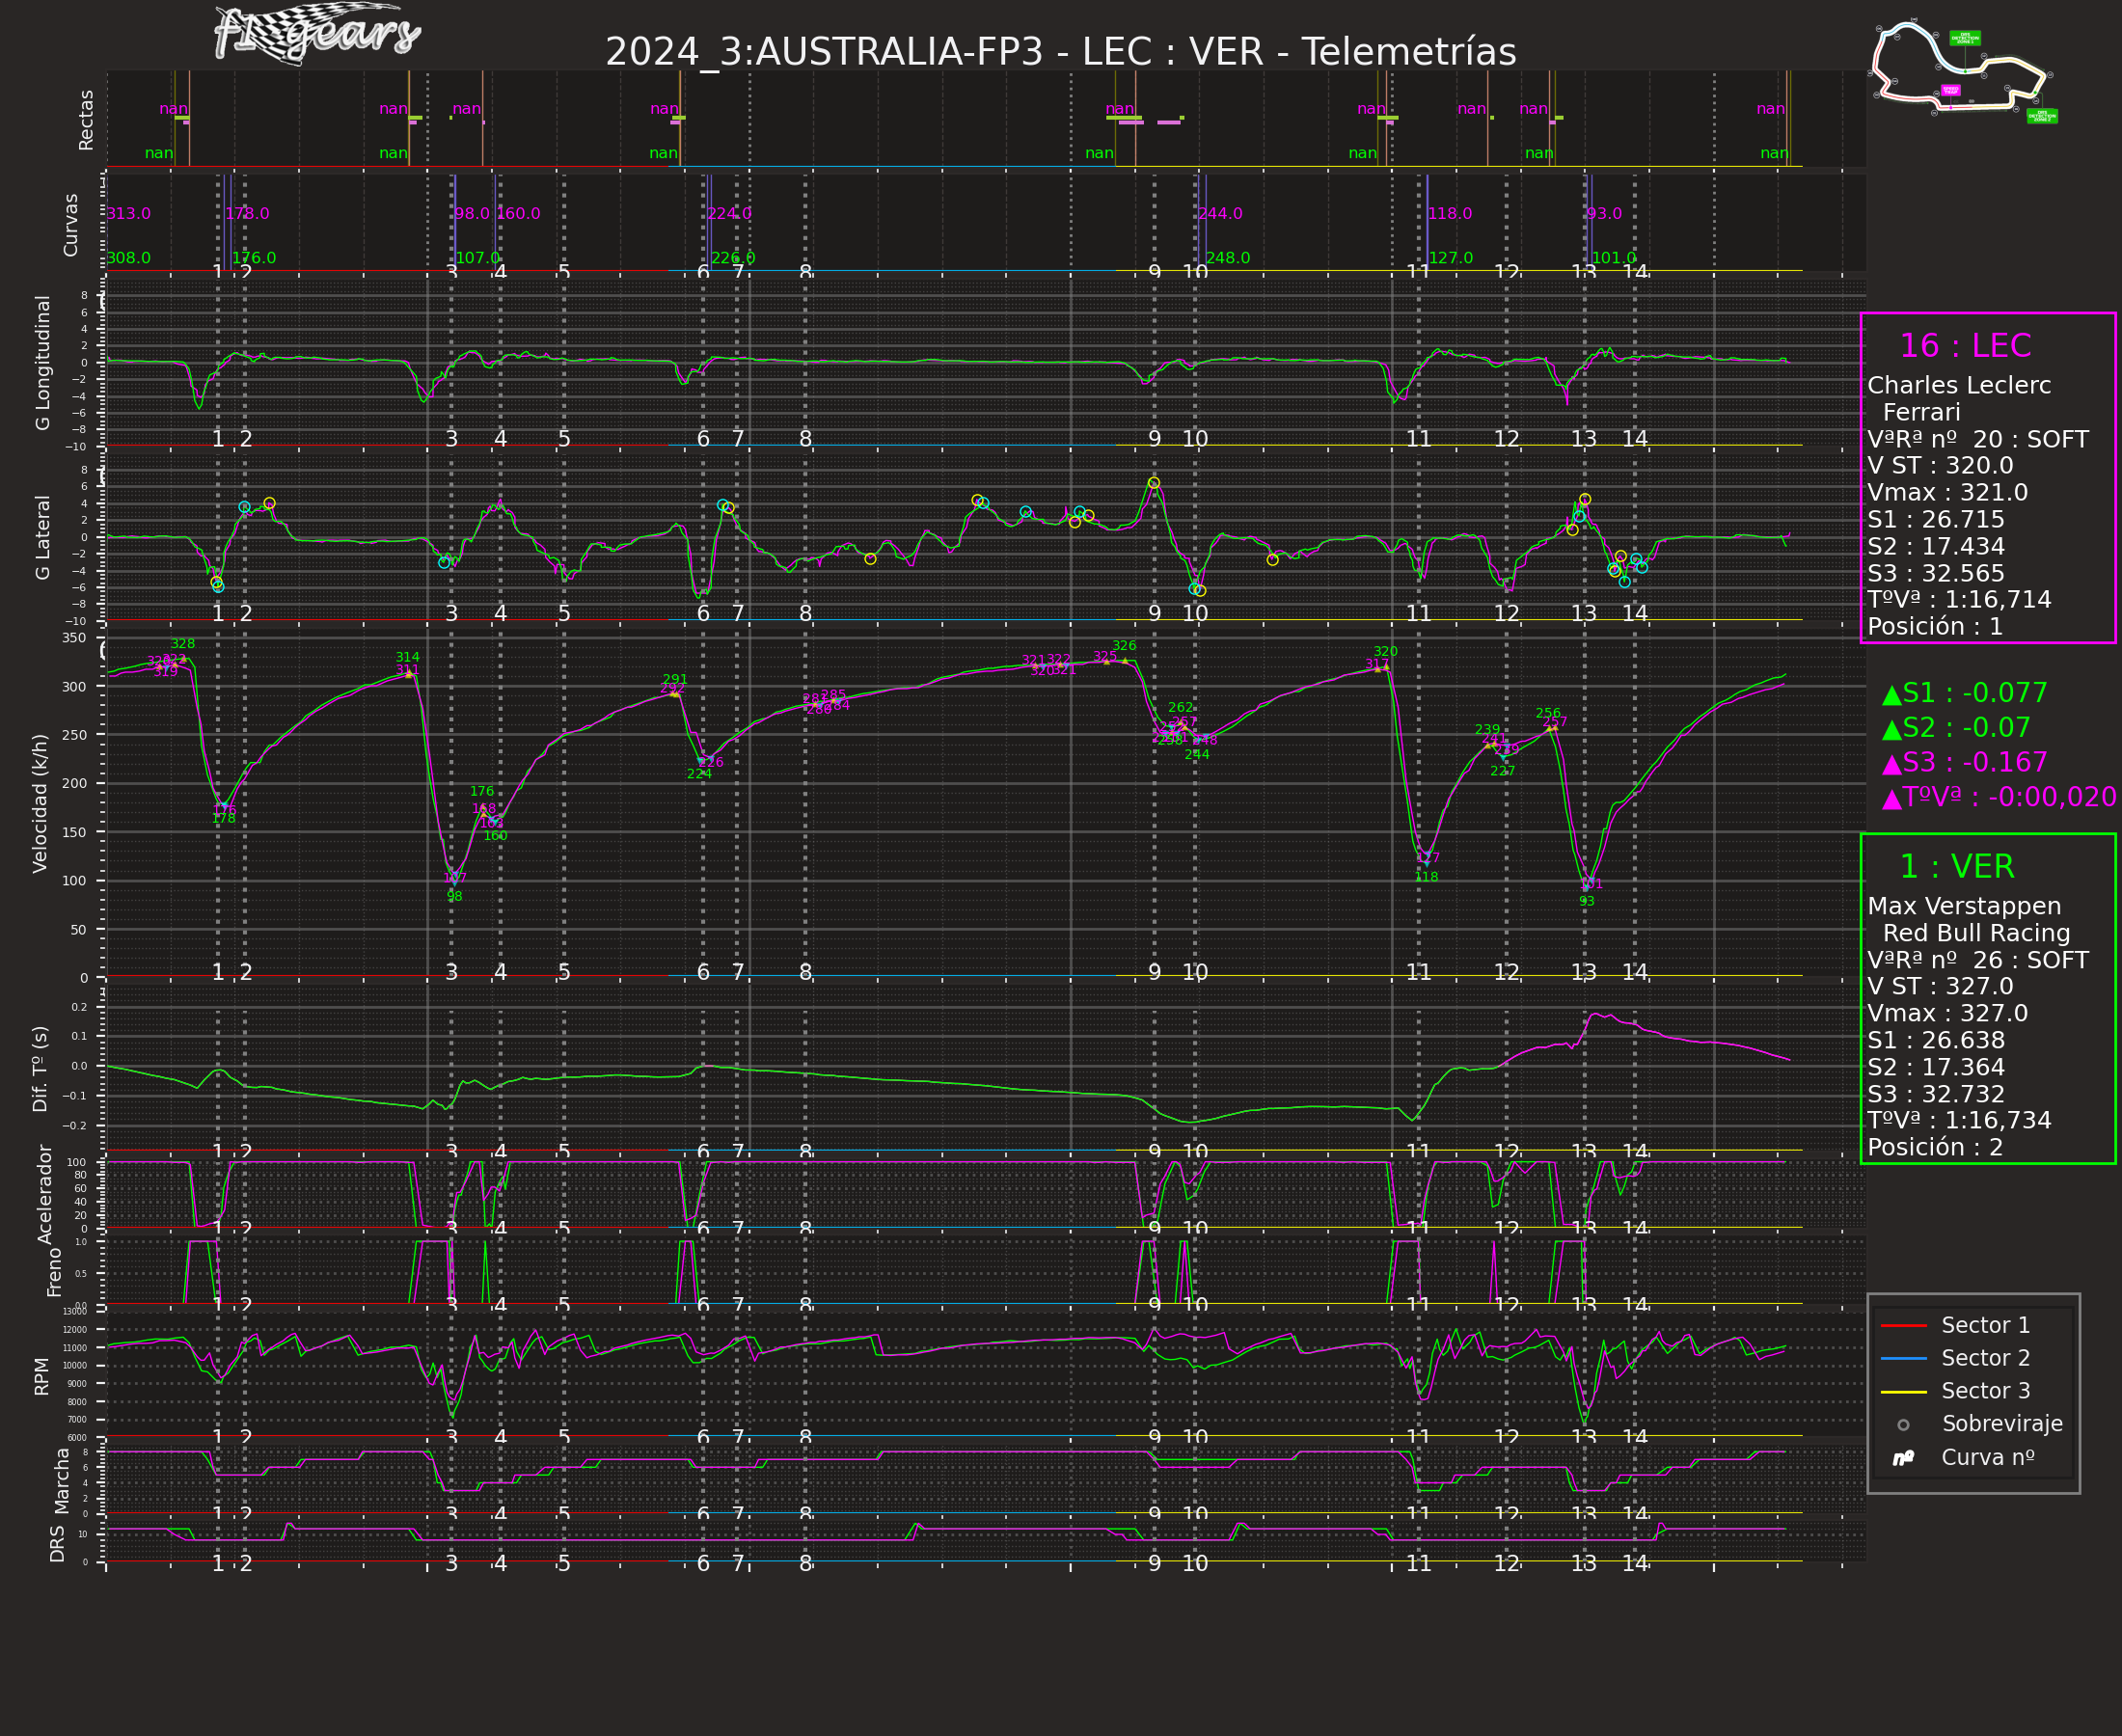Click the f1gears checkered flag logo
Viewport: 2122px width, 1736px height.
click(x=316, y=35)
